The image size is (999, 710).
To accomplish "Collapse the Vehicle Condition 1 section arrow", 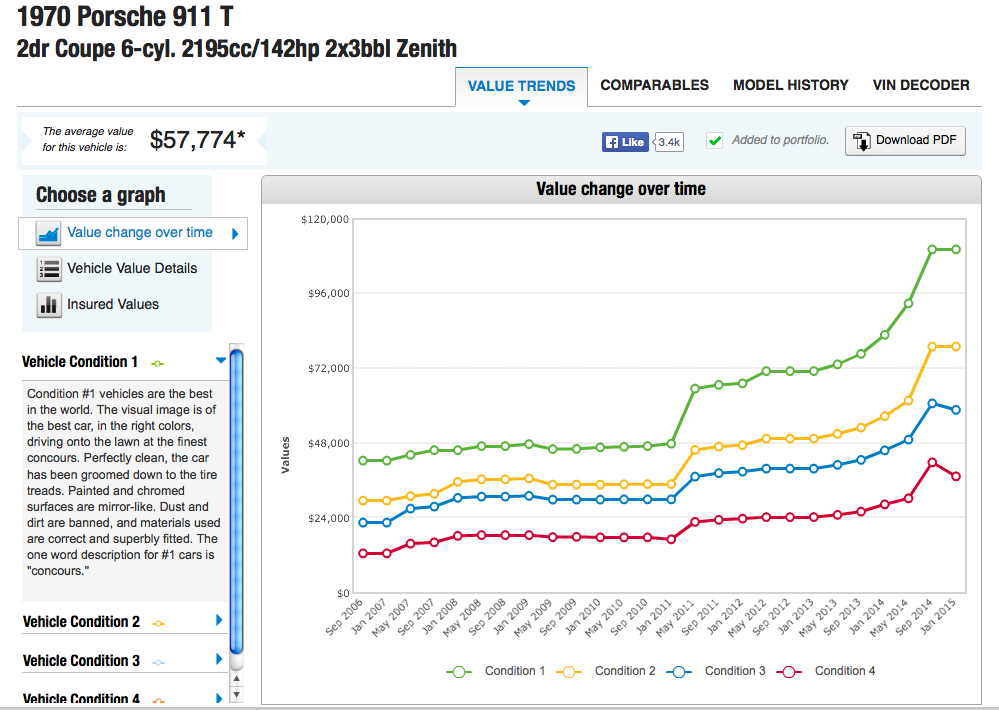I will (x=221, y=361).
